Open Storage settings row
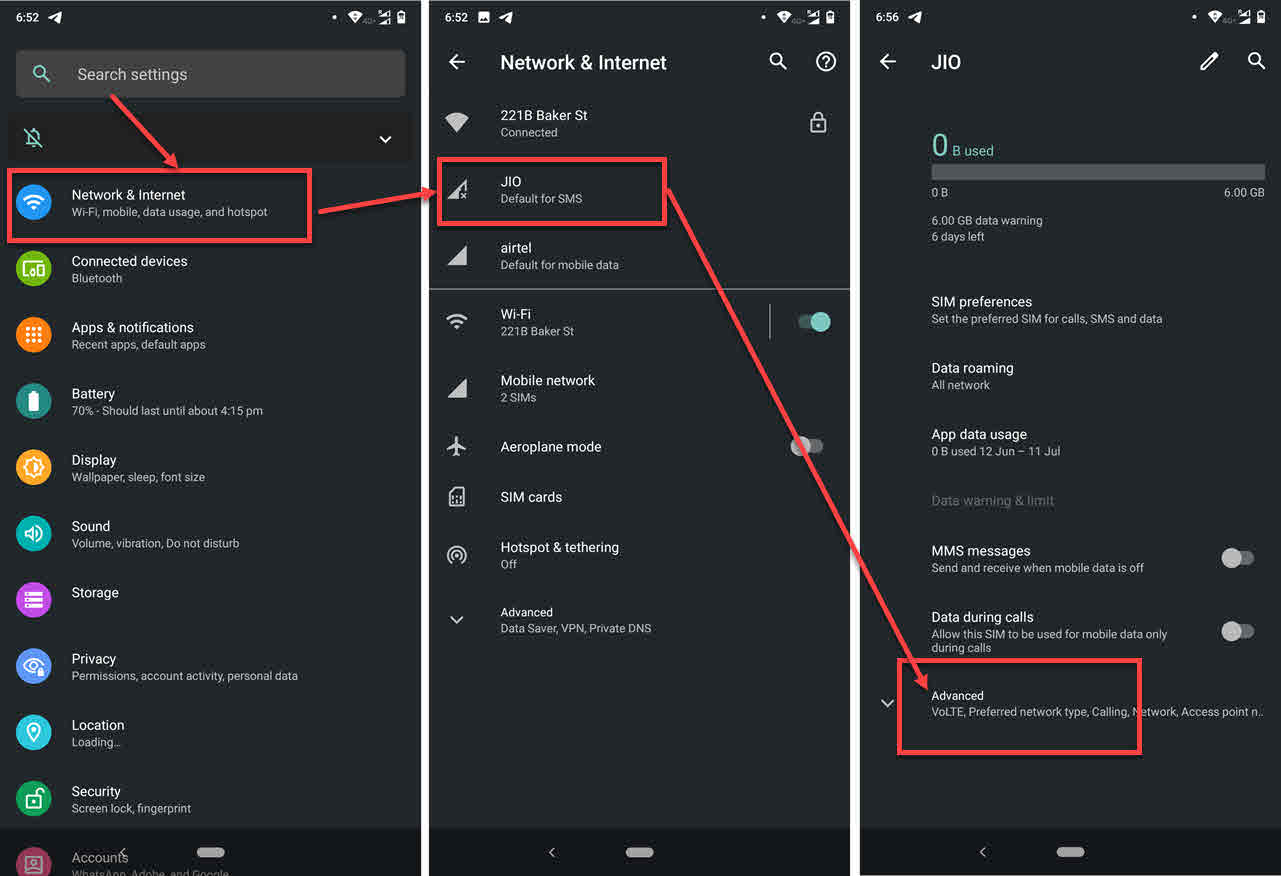This screenshot has height=876, width=1281. click(x=210, y=600)
